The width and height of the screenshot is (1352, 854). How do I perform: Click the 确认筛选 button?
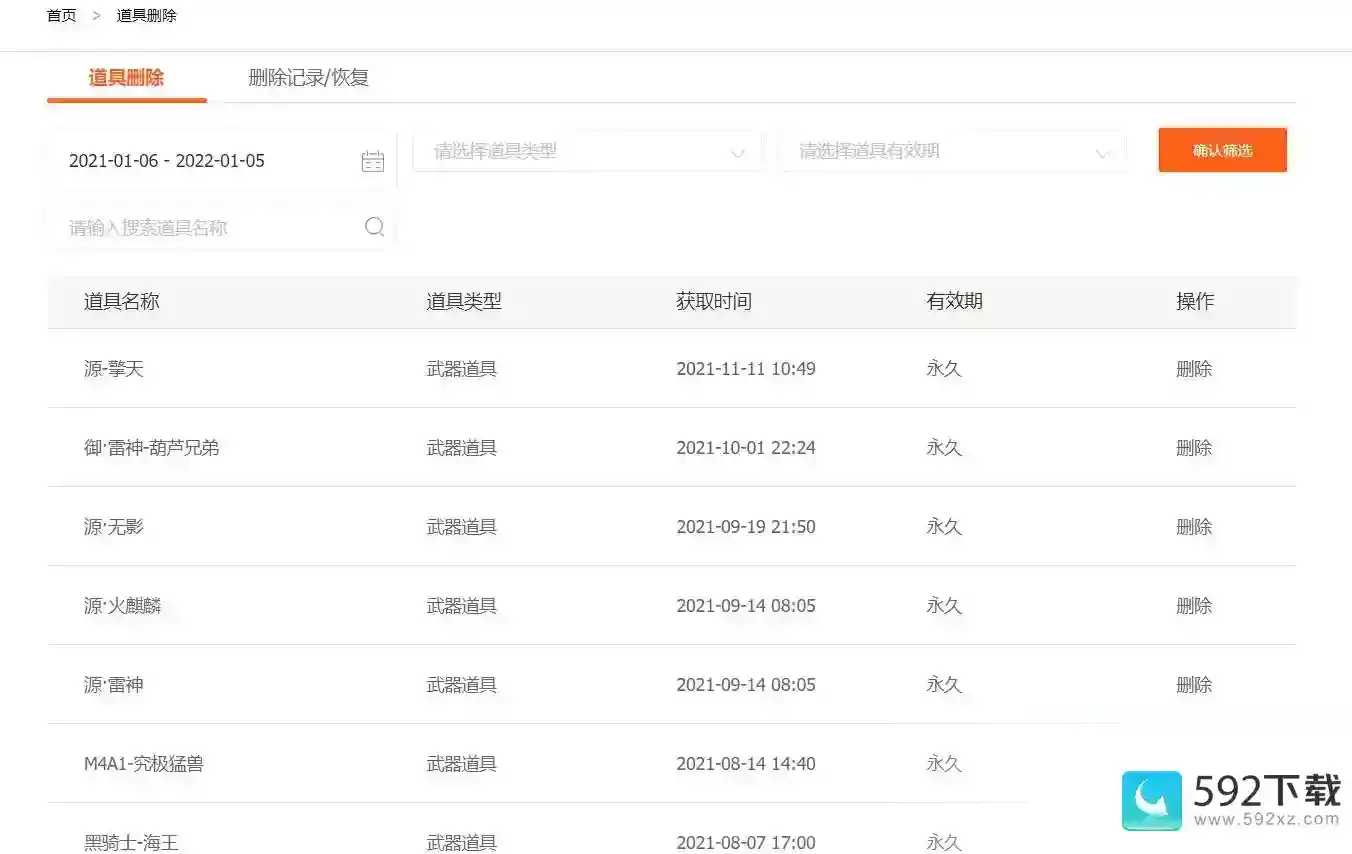point(1223,150)
